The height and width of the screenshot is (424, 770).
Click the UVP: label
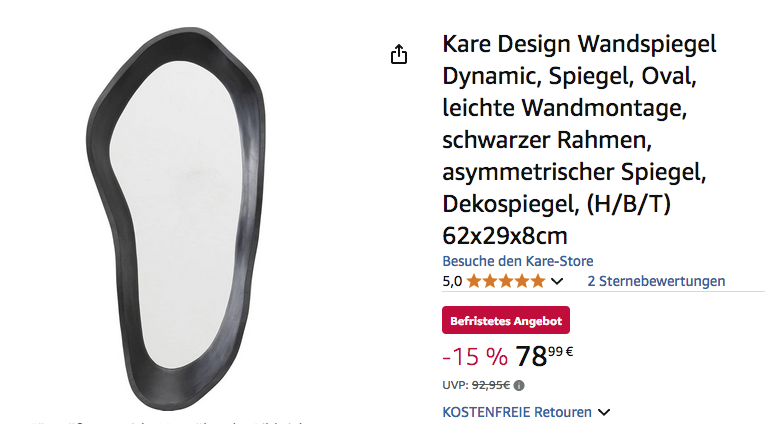pyautogui.click(x=456, y=385)
